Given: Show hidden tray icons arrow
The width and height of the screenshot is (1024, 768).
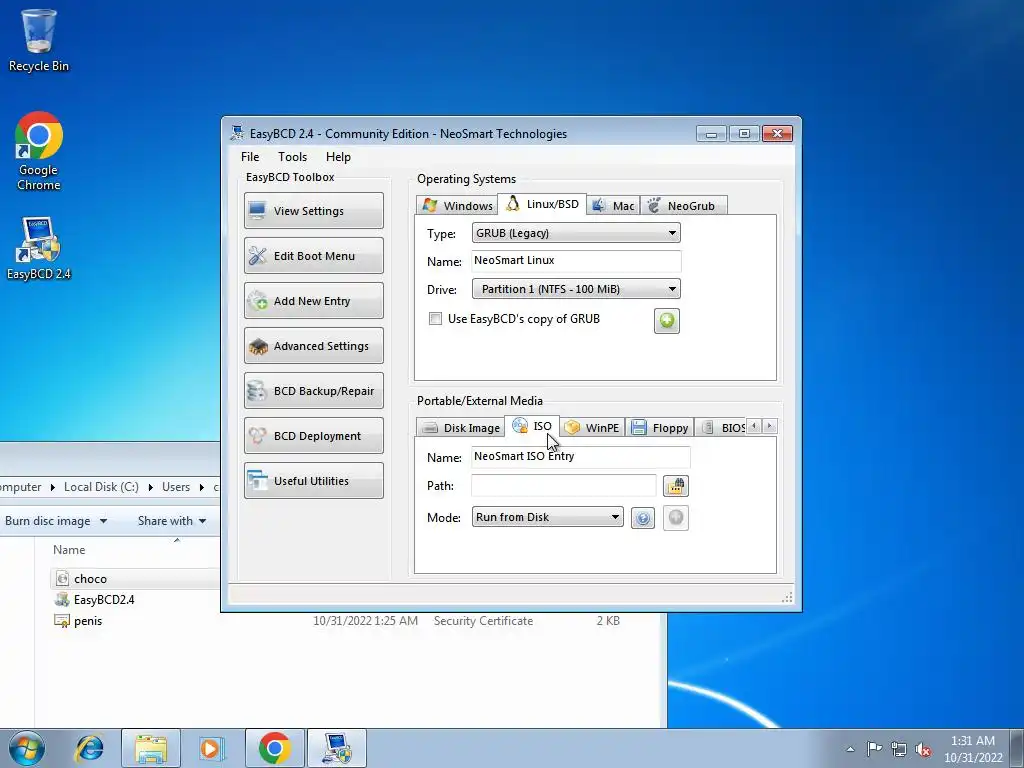Looking at the screenshot, I should click(x=850, y=749).
